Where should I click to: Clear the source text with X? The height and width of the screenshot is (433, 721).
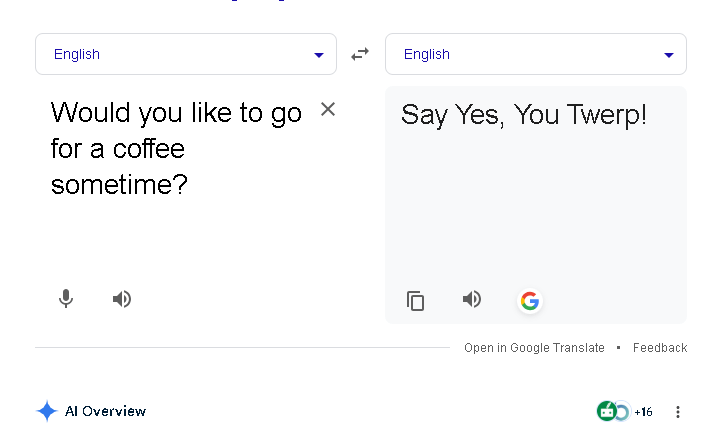point(328,109)
